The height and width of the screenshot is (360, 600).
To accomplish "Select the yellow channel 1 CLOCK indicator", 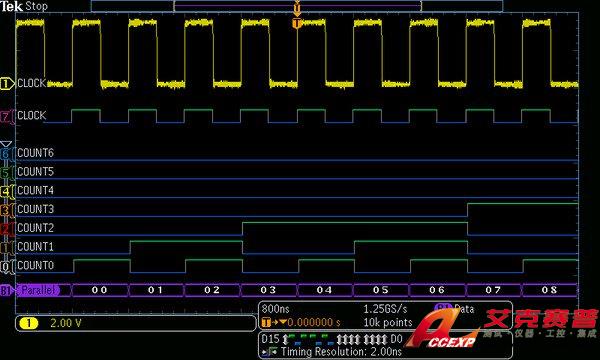I will point(7,83).
